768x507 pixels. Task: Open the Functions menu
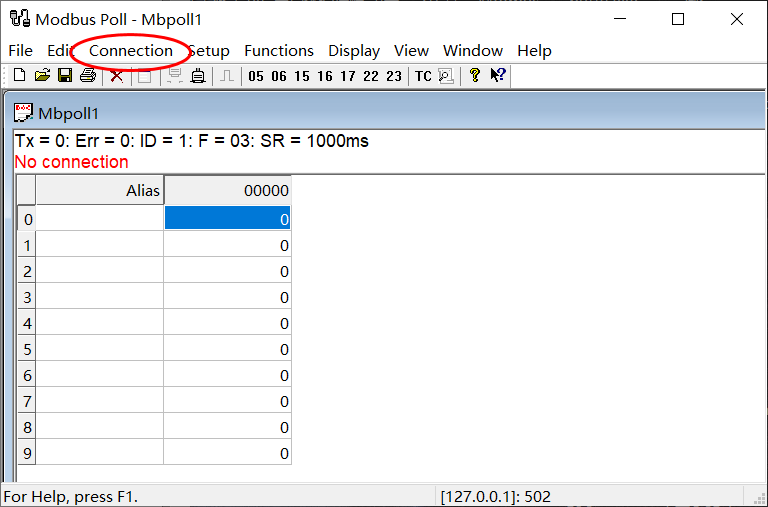[x=279, y=50]
